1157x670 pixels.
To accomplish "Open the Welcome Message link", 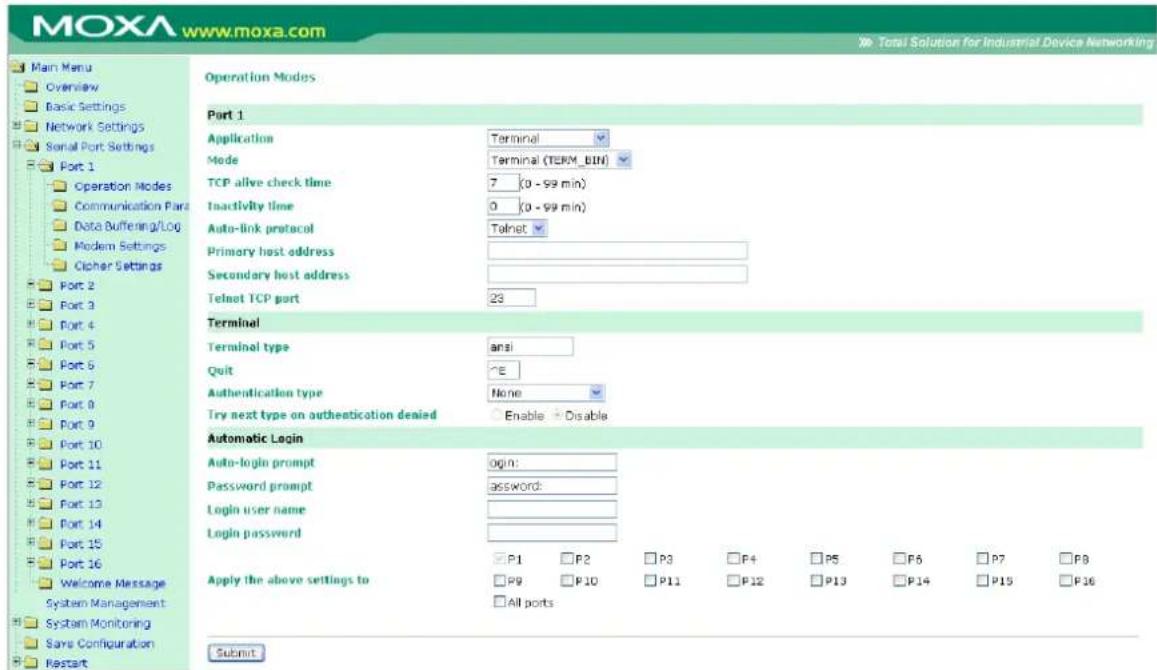I will pyautogui.click(x=113, y=584).
